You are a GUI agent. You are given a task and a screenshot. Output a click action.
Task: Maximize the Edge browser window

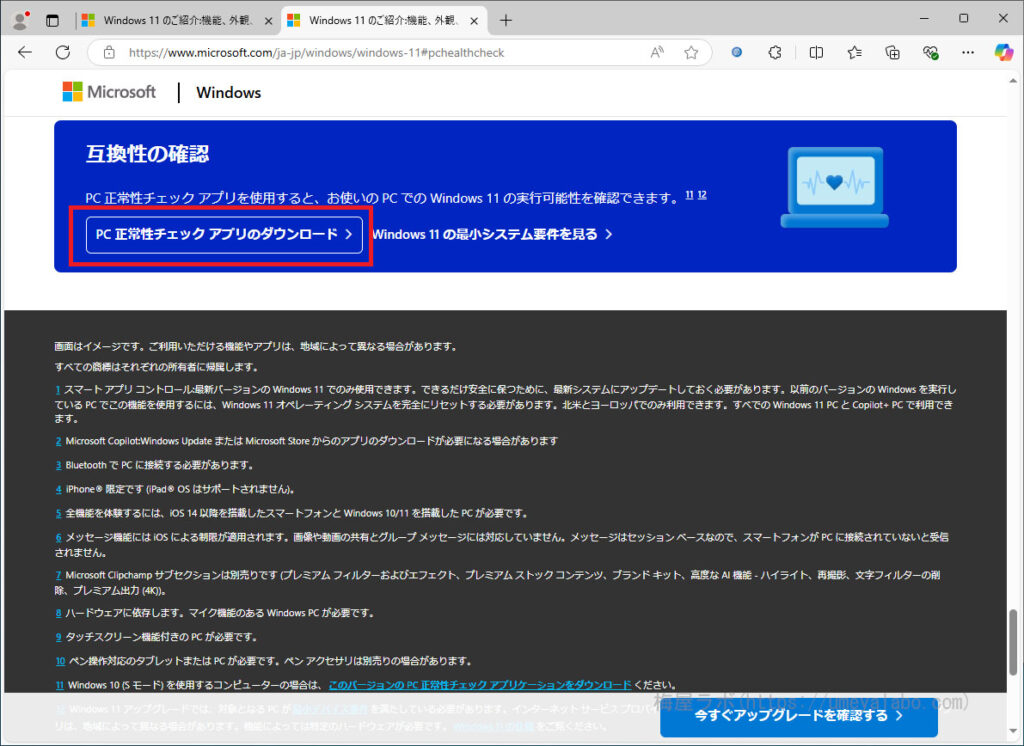click(x=963, y=19)
